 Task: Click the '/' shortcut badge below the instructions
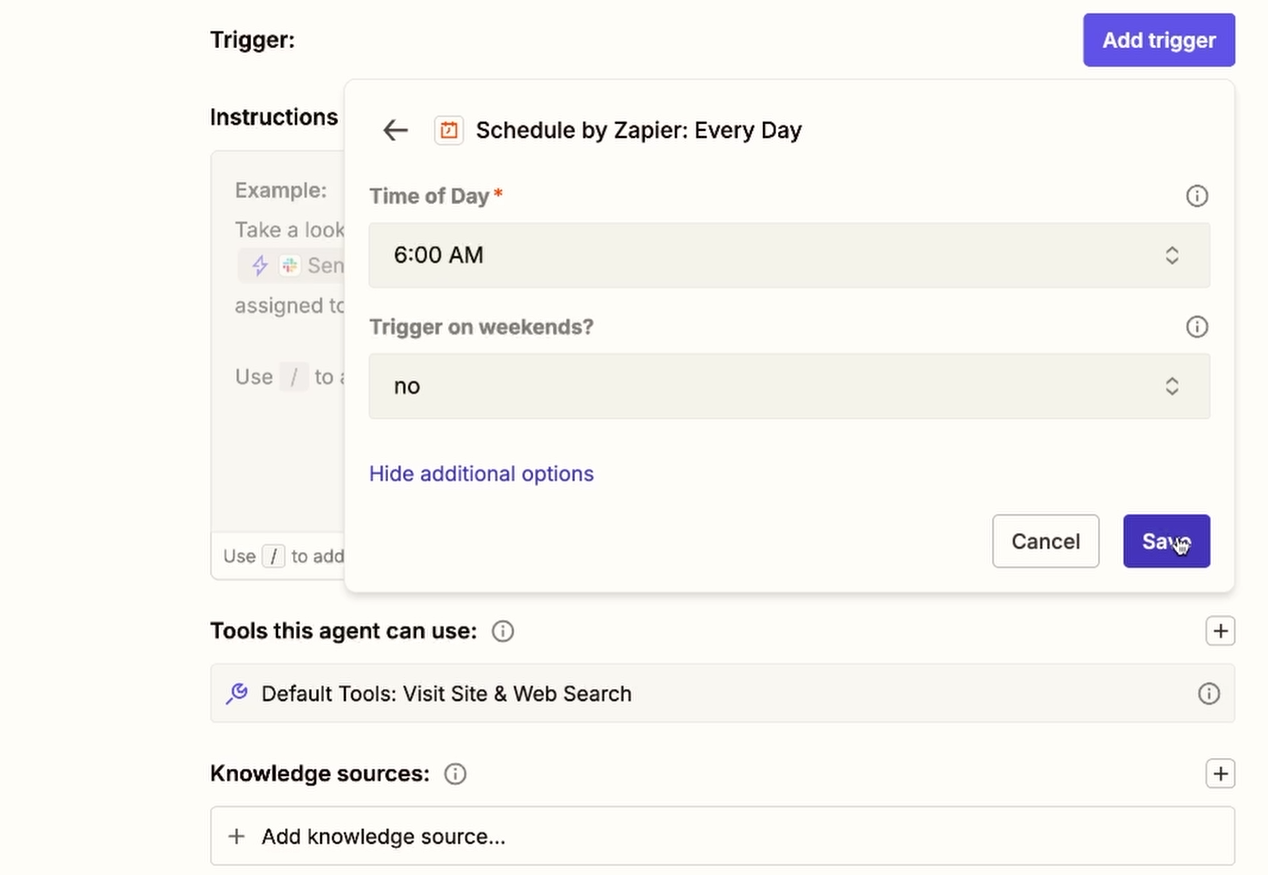[x=274, y=556]
